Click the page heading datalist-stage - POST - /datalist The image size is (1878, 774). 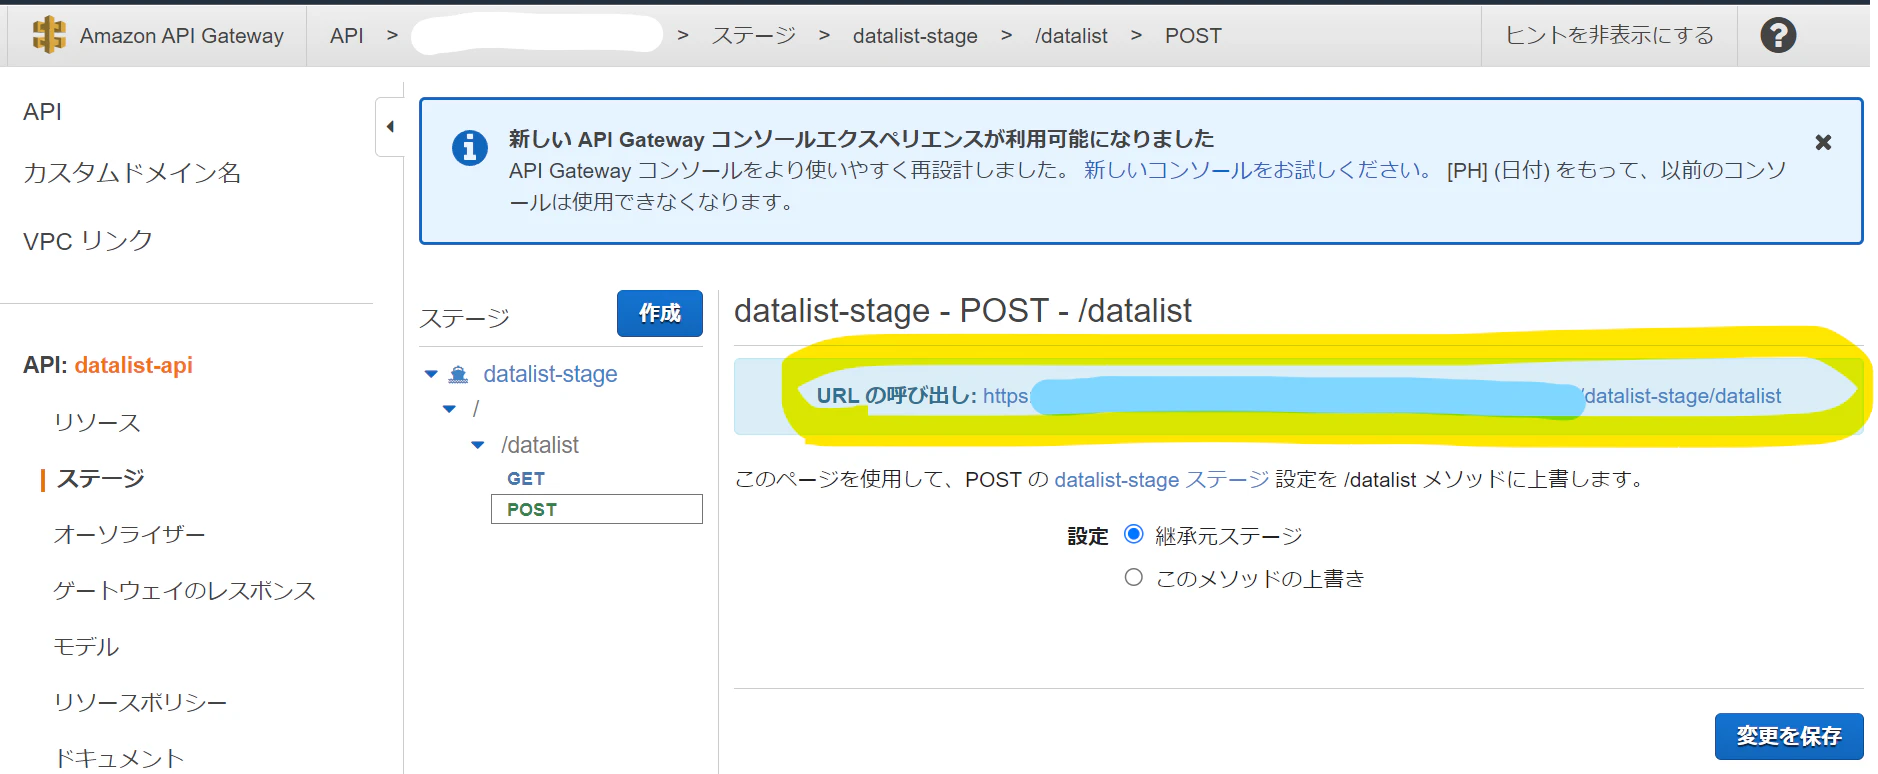tap(963, 311)
